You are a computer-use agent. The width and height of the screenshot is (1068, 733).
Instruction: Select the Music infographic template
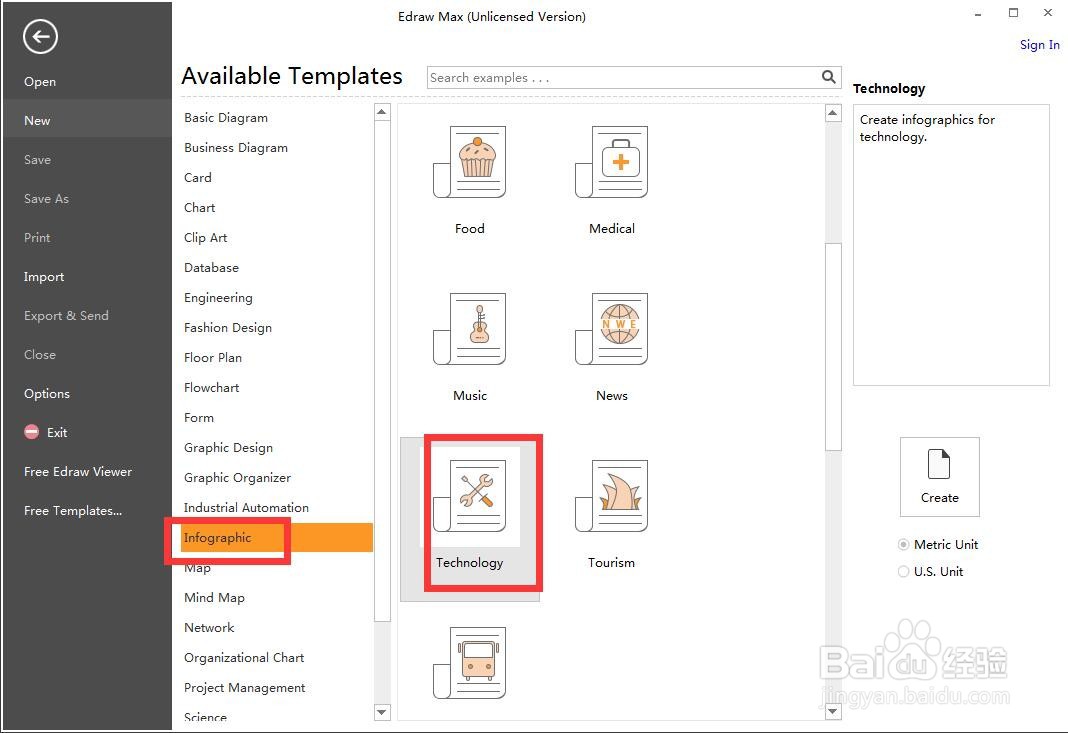tap(470, 347)
